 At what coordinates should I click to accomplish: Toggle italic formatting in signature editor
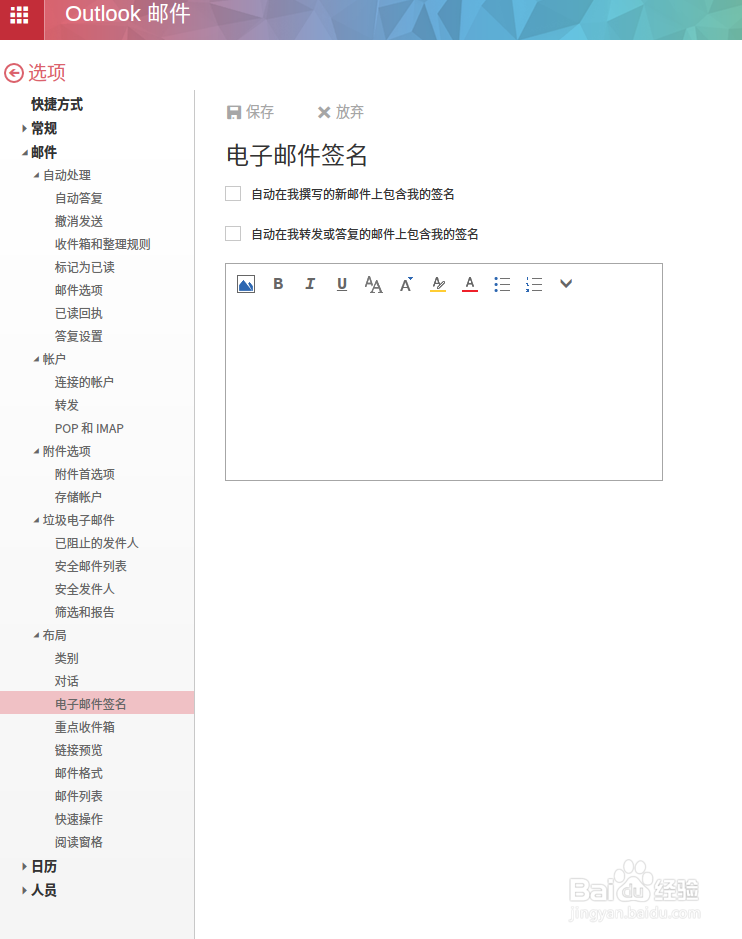point(310,284)
